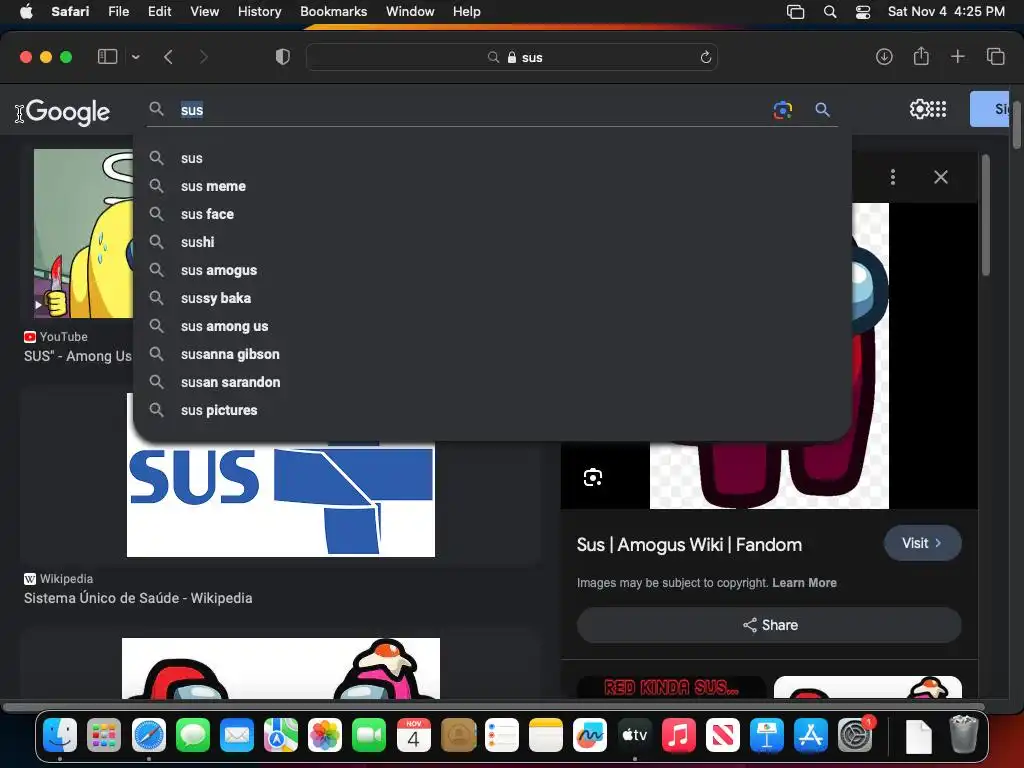Open Spotlight search in menu bar

coord(829,11)
